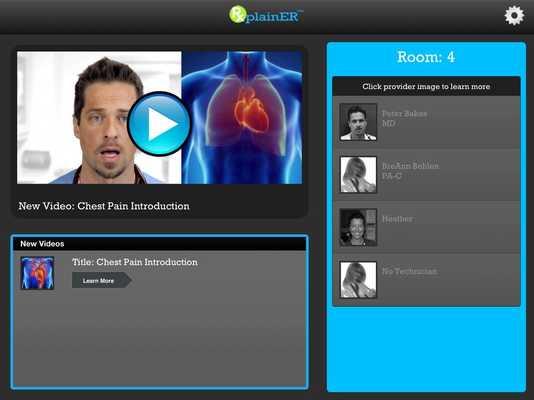Open the heart thumbnail under New Videos
This screenshot has width=534, height=400.
click(37, 273)
